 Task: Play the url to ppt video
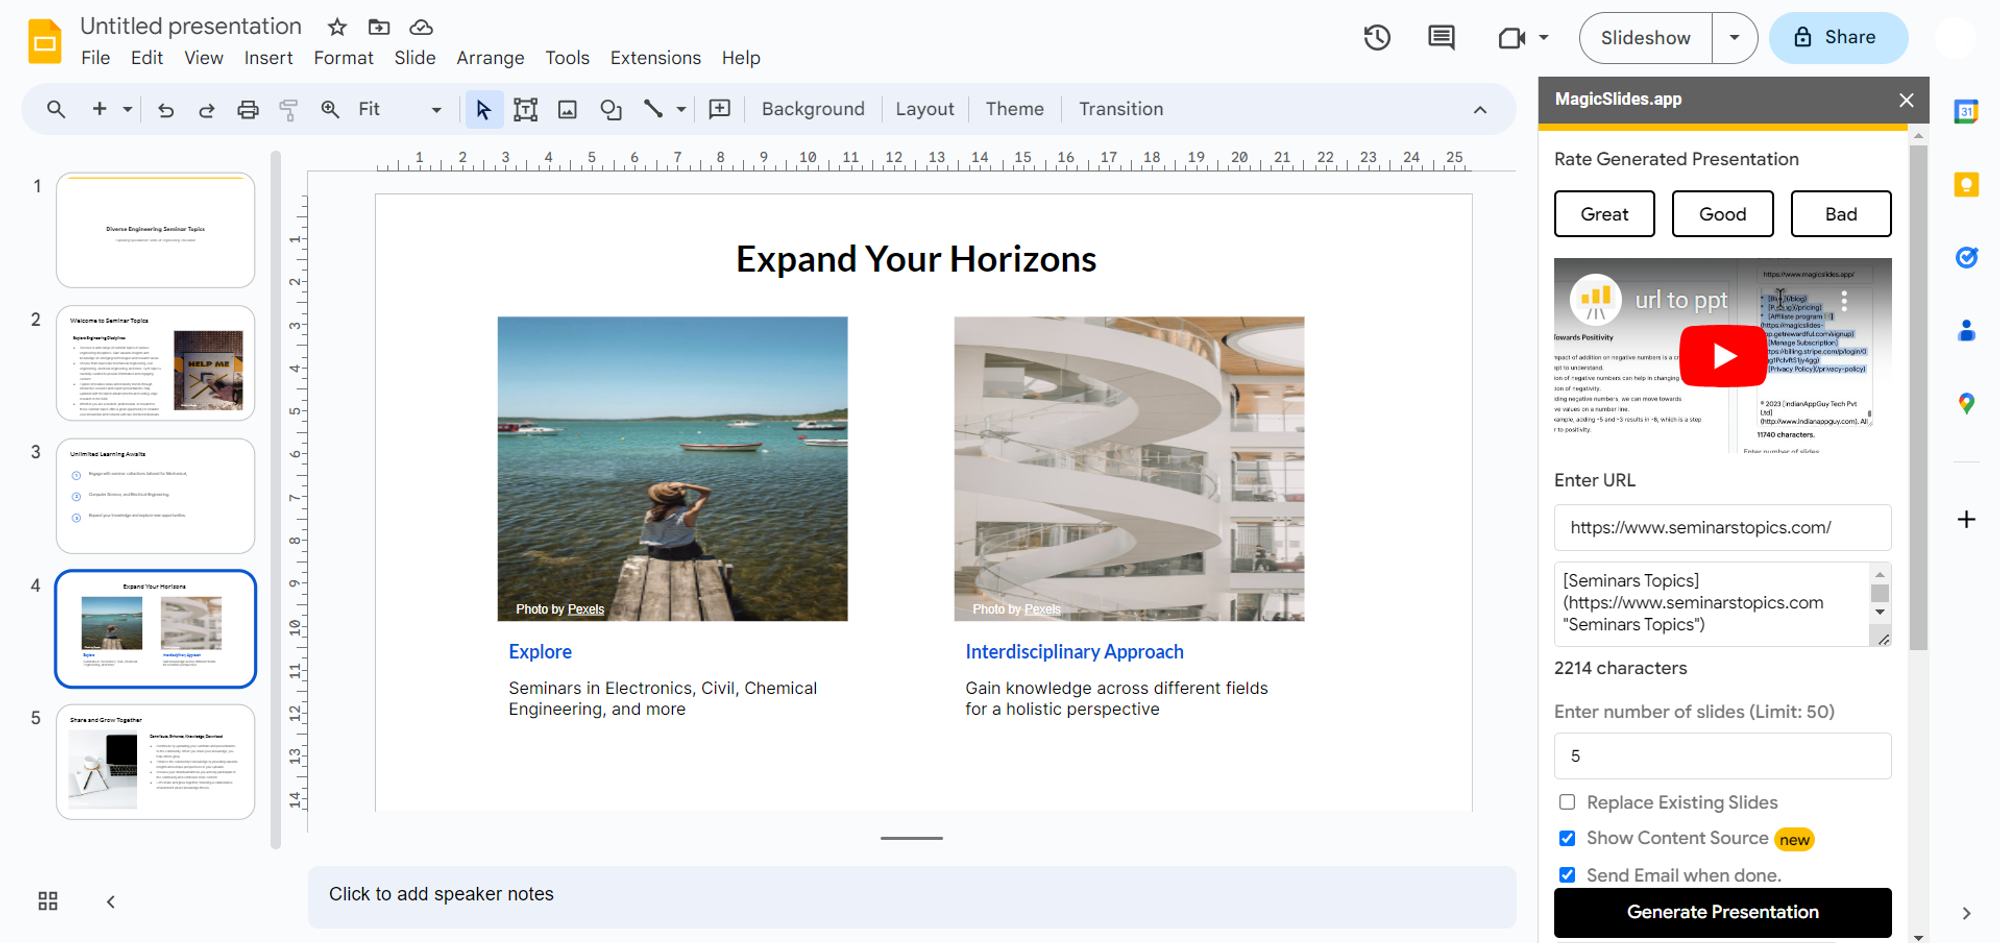[1723, 356]
